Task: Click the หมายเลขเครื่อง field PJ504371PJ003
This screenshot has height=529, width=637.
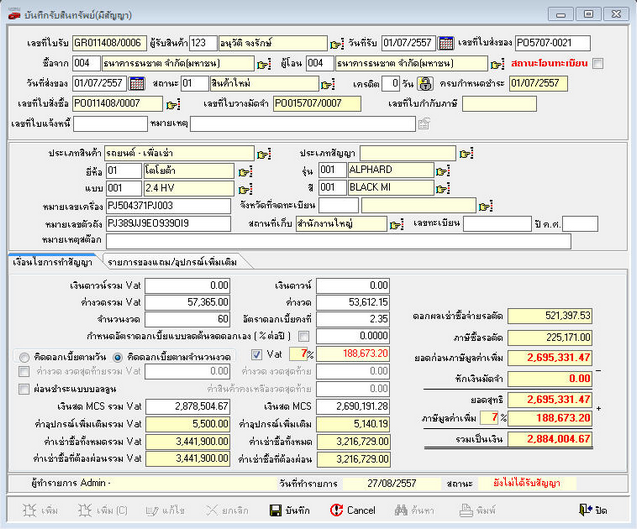Action: point(168,206)
